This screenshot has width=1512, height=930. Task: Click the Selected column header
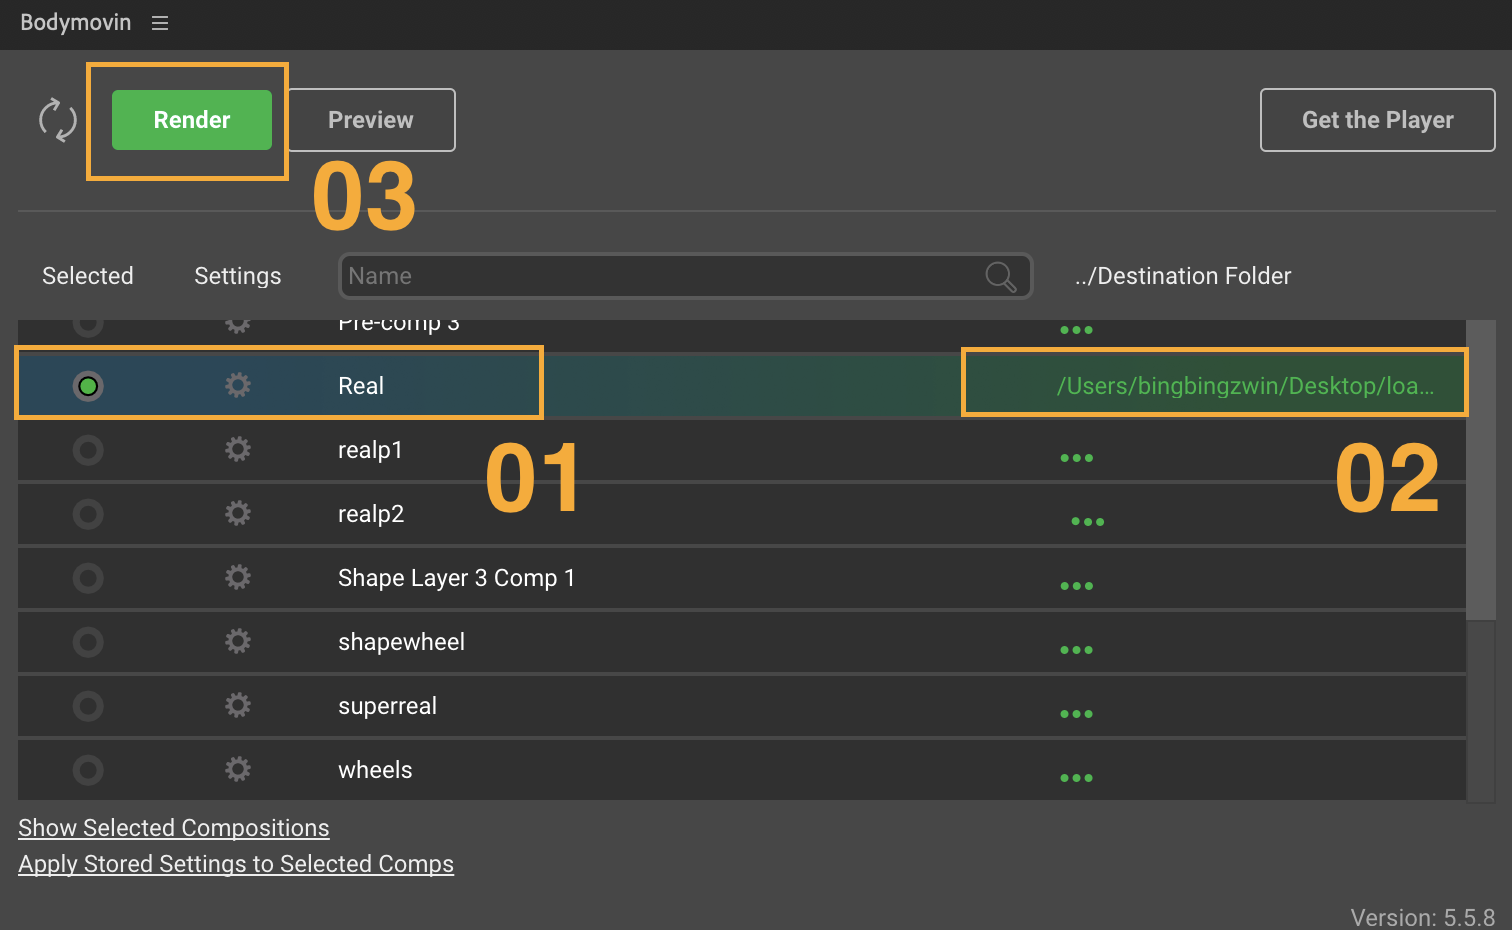click(88, 276)
